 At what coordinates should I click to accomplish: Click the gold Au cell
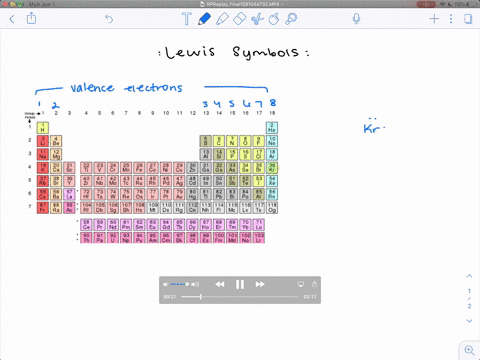179,194
